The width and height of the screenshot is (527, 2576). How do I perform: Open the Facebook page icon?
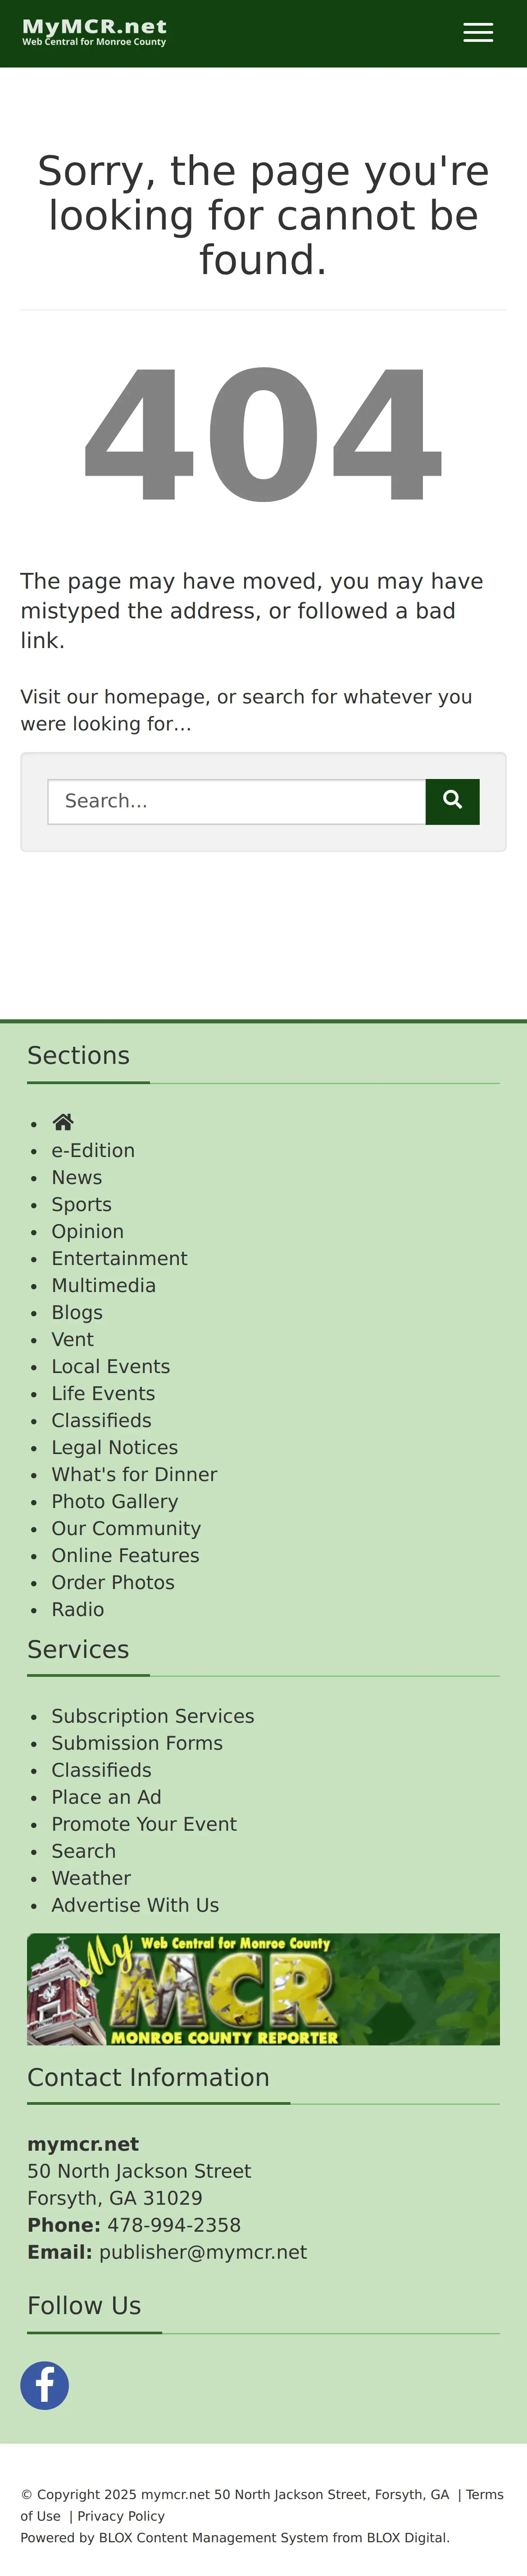click(45, 2386)
